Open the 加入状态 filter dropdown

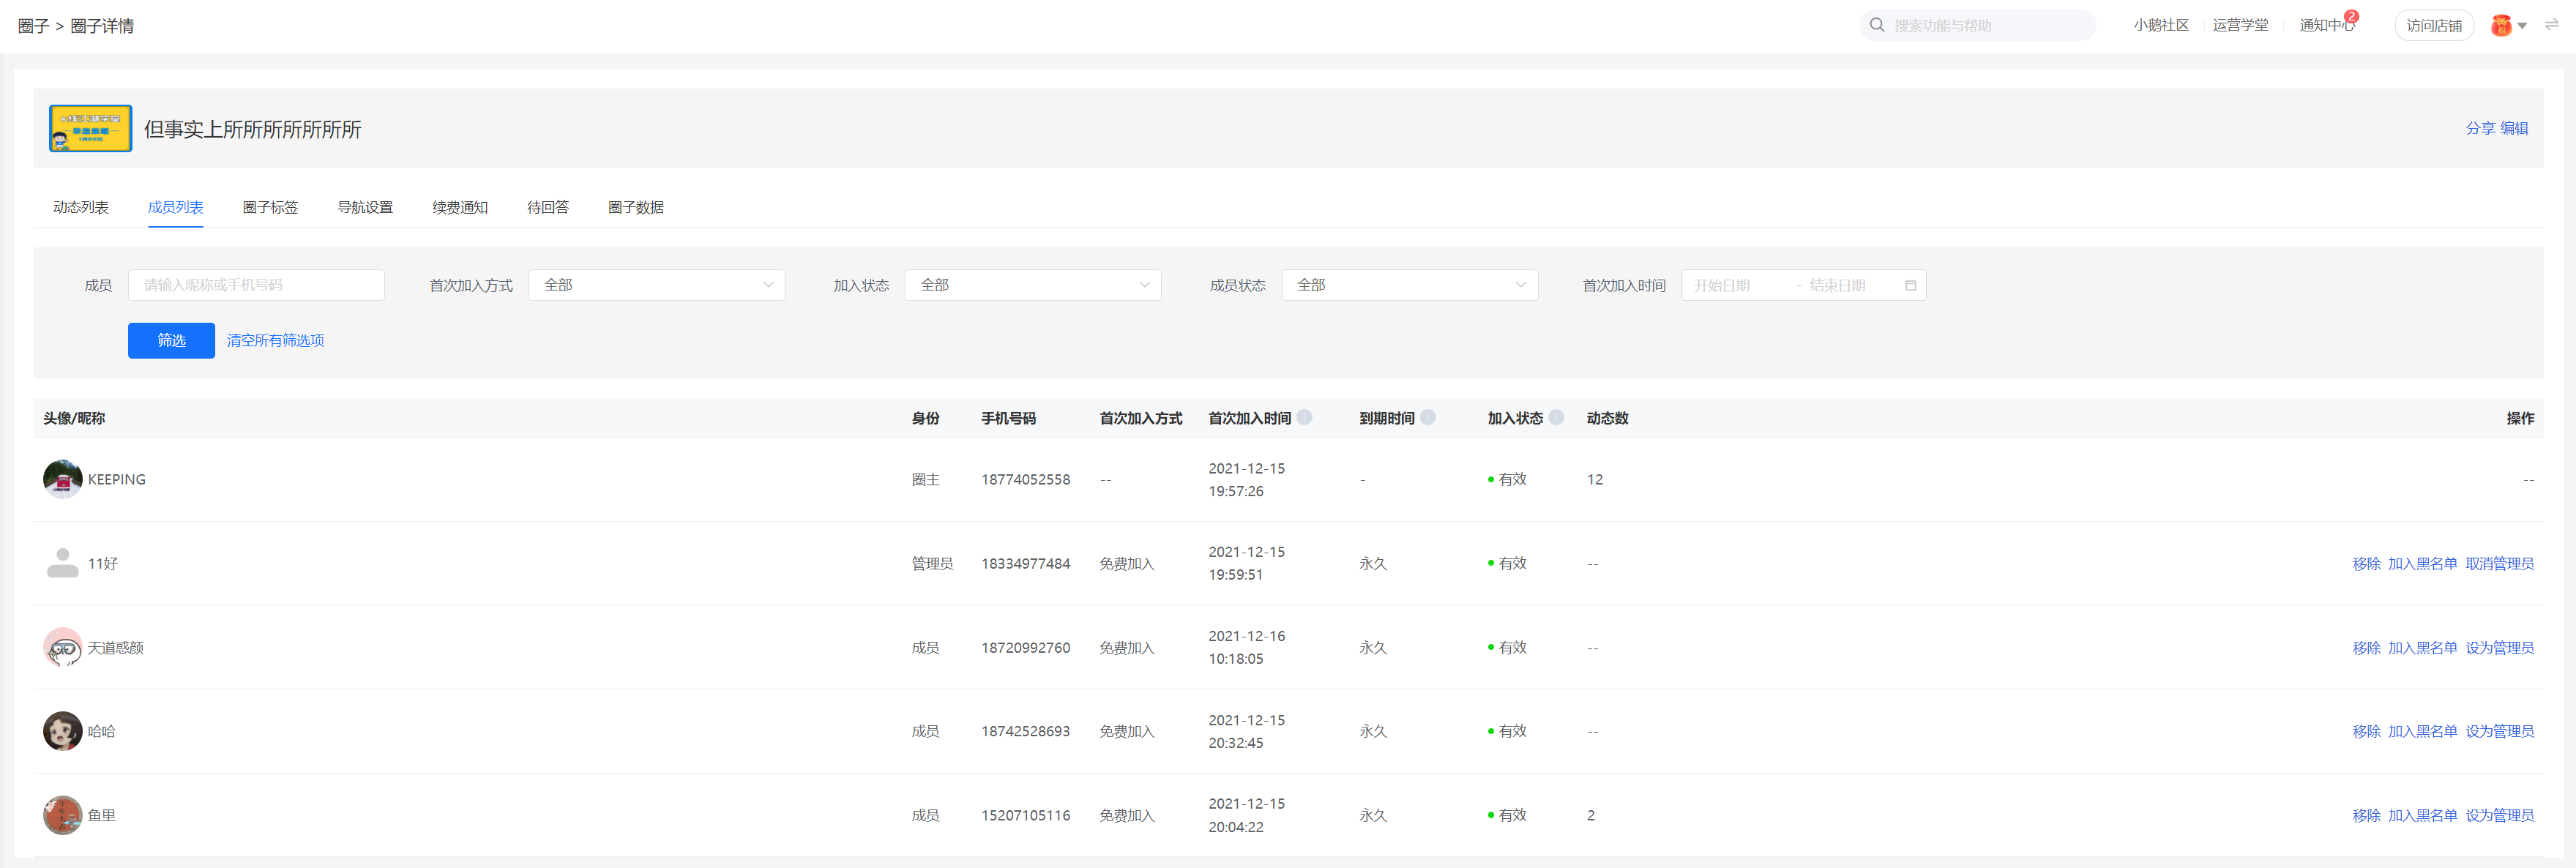click(1032, 286)
